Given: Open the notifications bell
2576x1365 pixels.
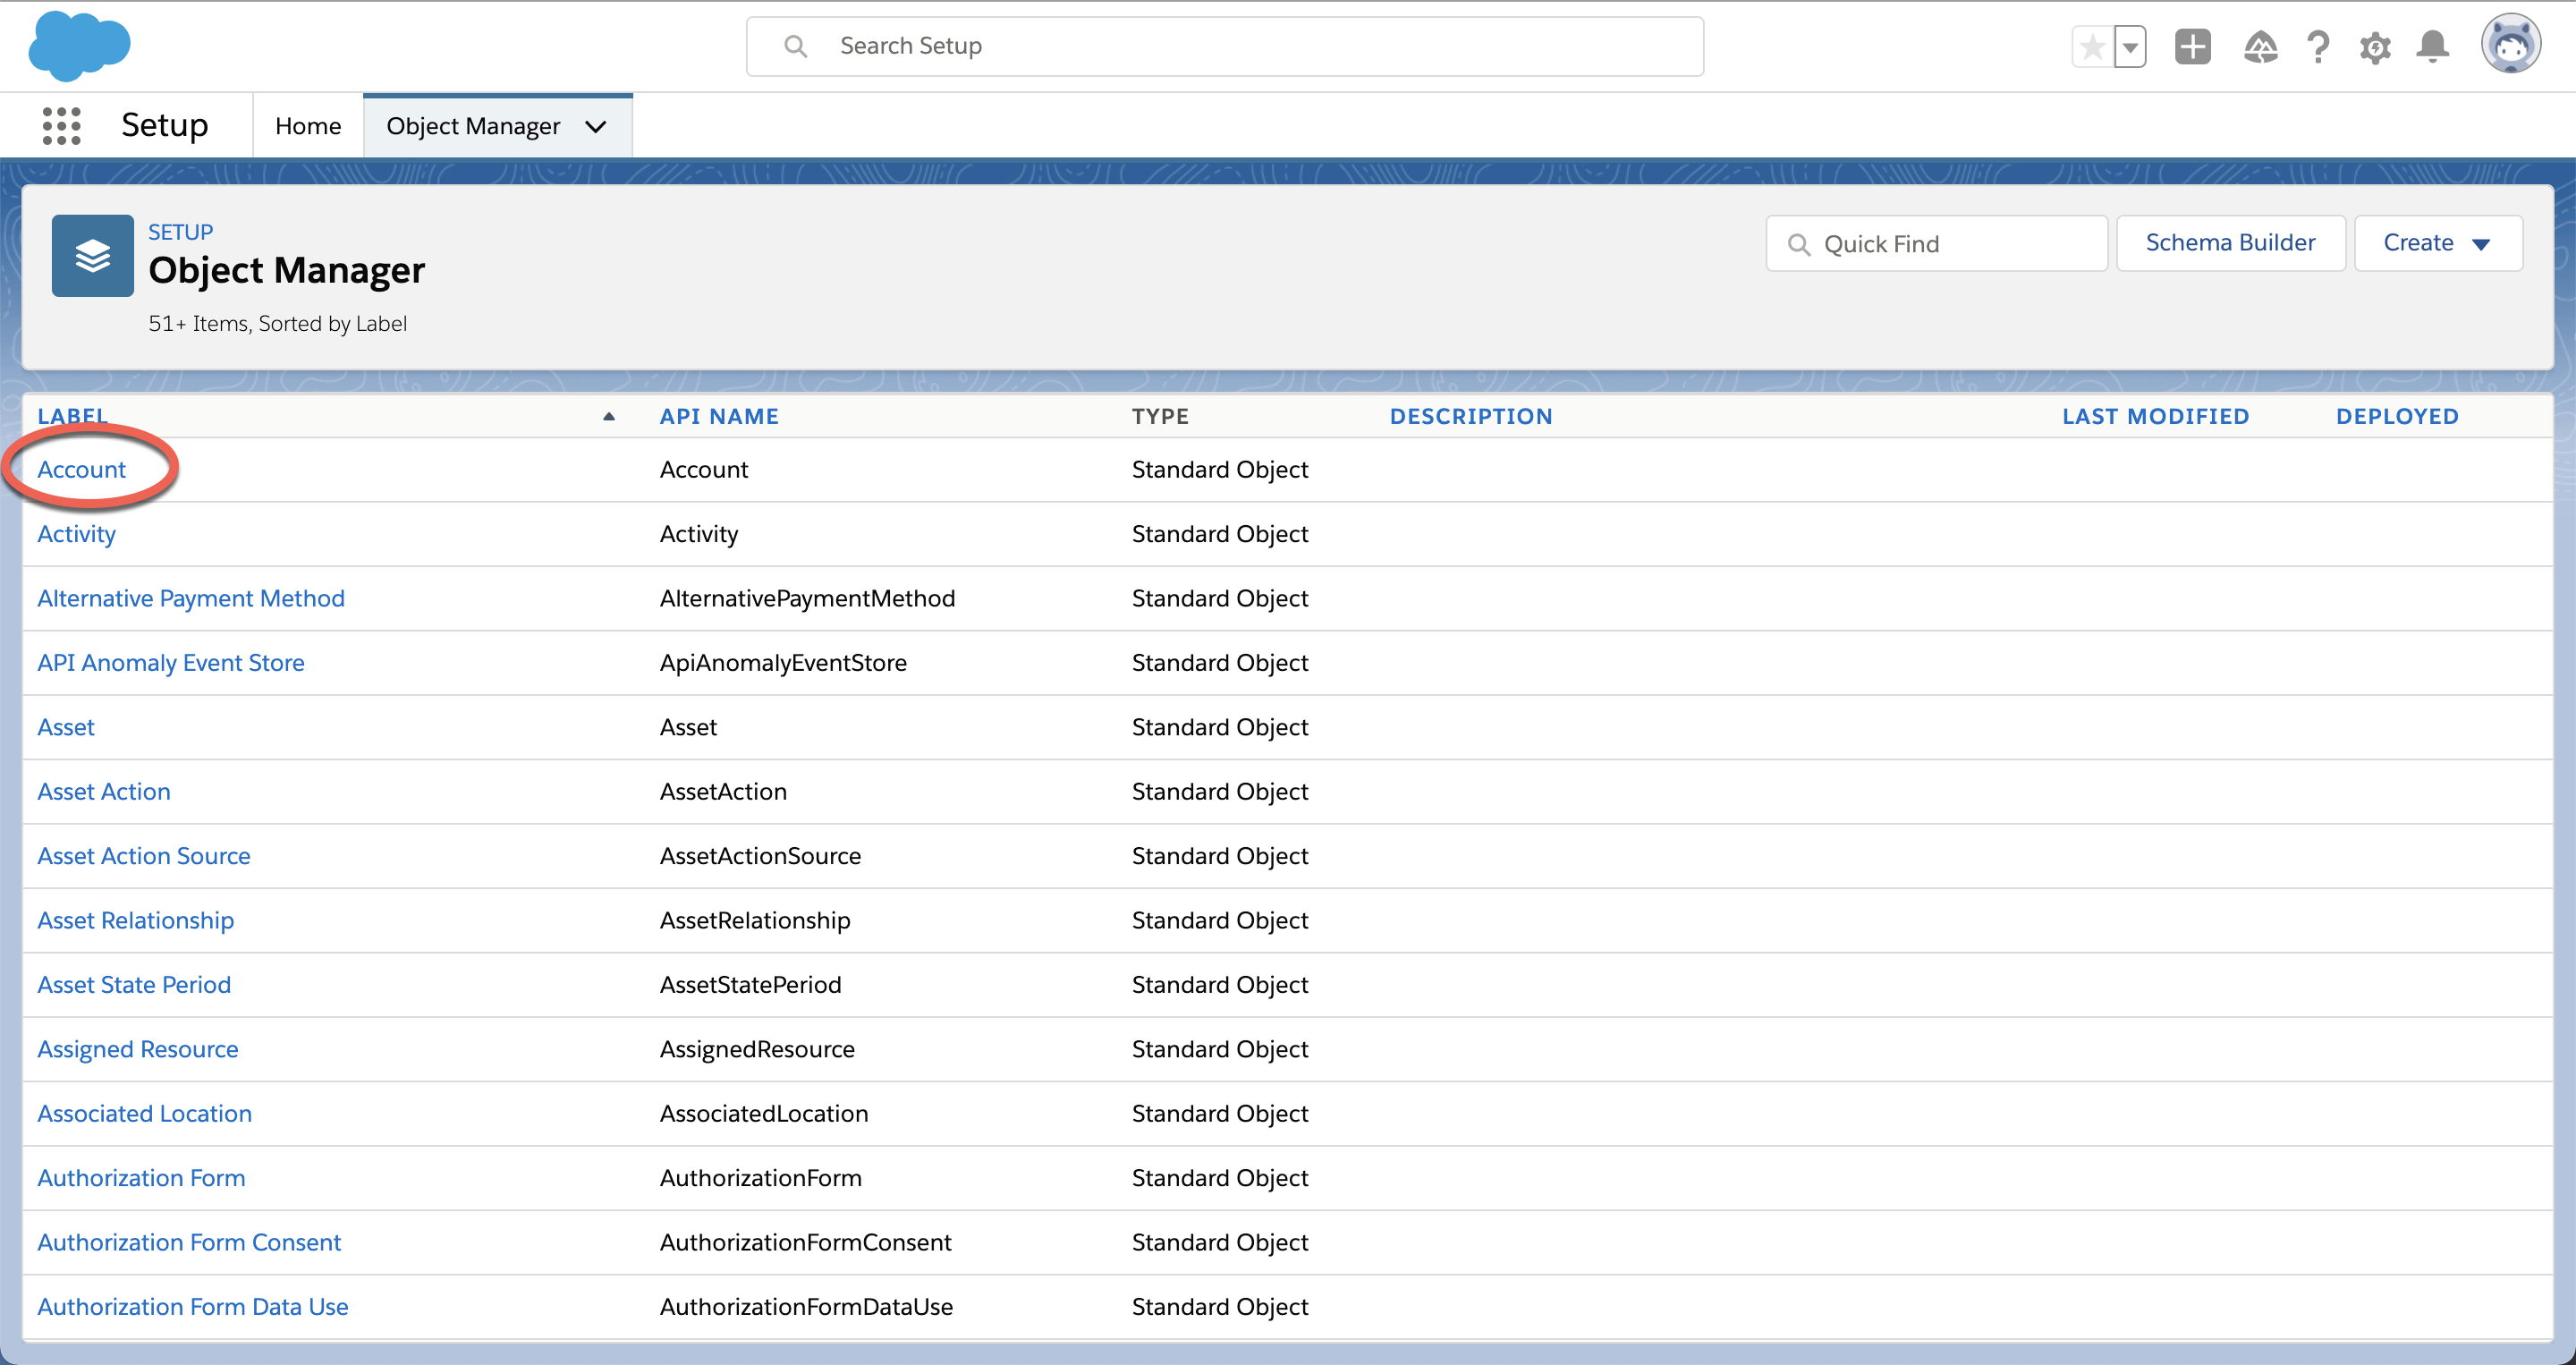Looking at the screenshot, I should pos(2433,46).
